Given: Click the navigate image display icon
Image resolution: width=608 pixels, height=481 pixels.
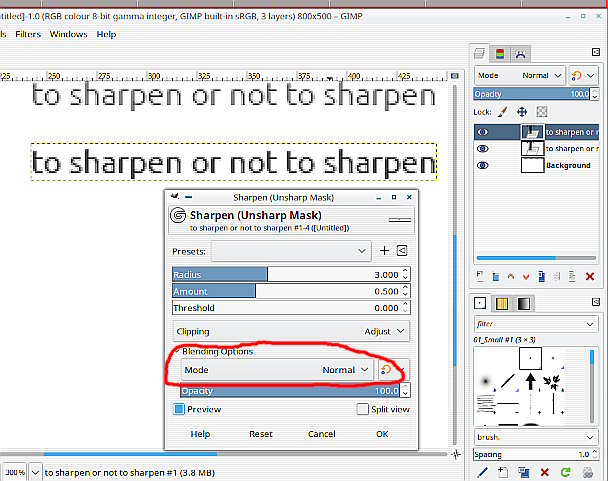Looking at the screenshot, I should pyautogui.click(x=456, y=454).
